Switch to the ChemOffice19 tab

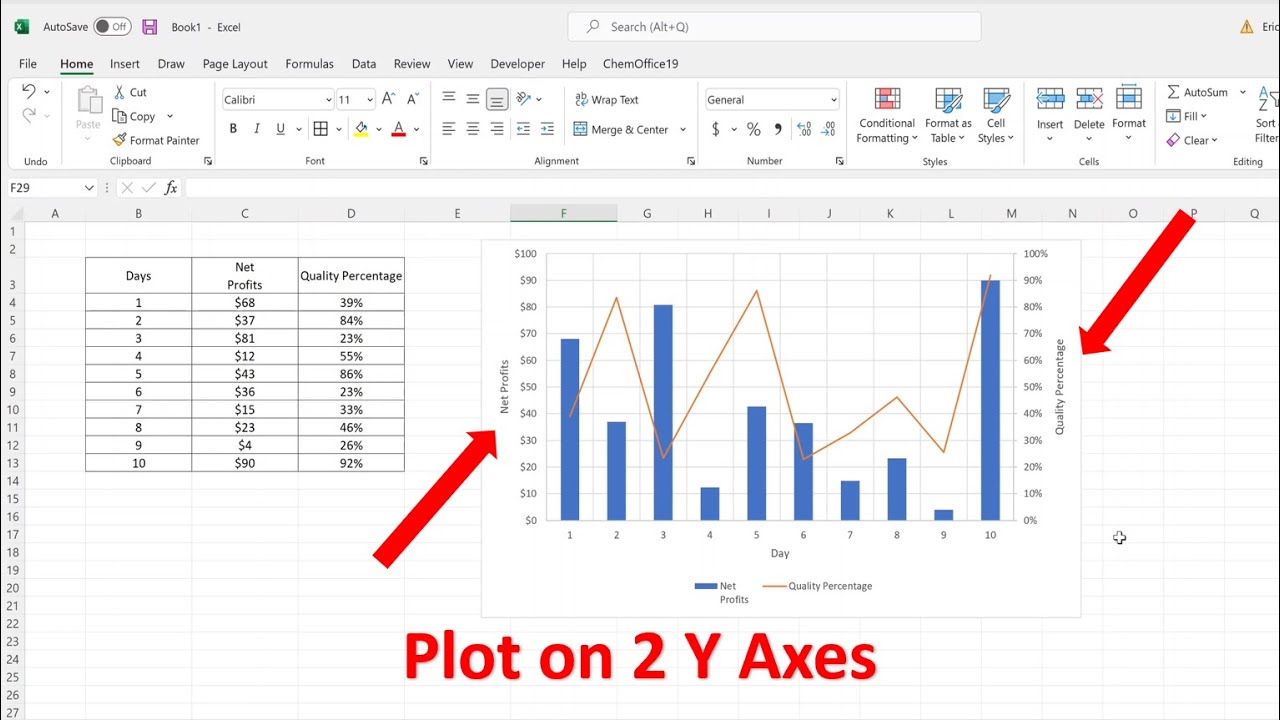(x=641, y=63)
